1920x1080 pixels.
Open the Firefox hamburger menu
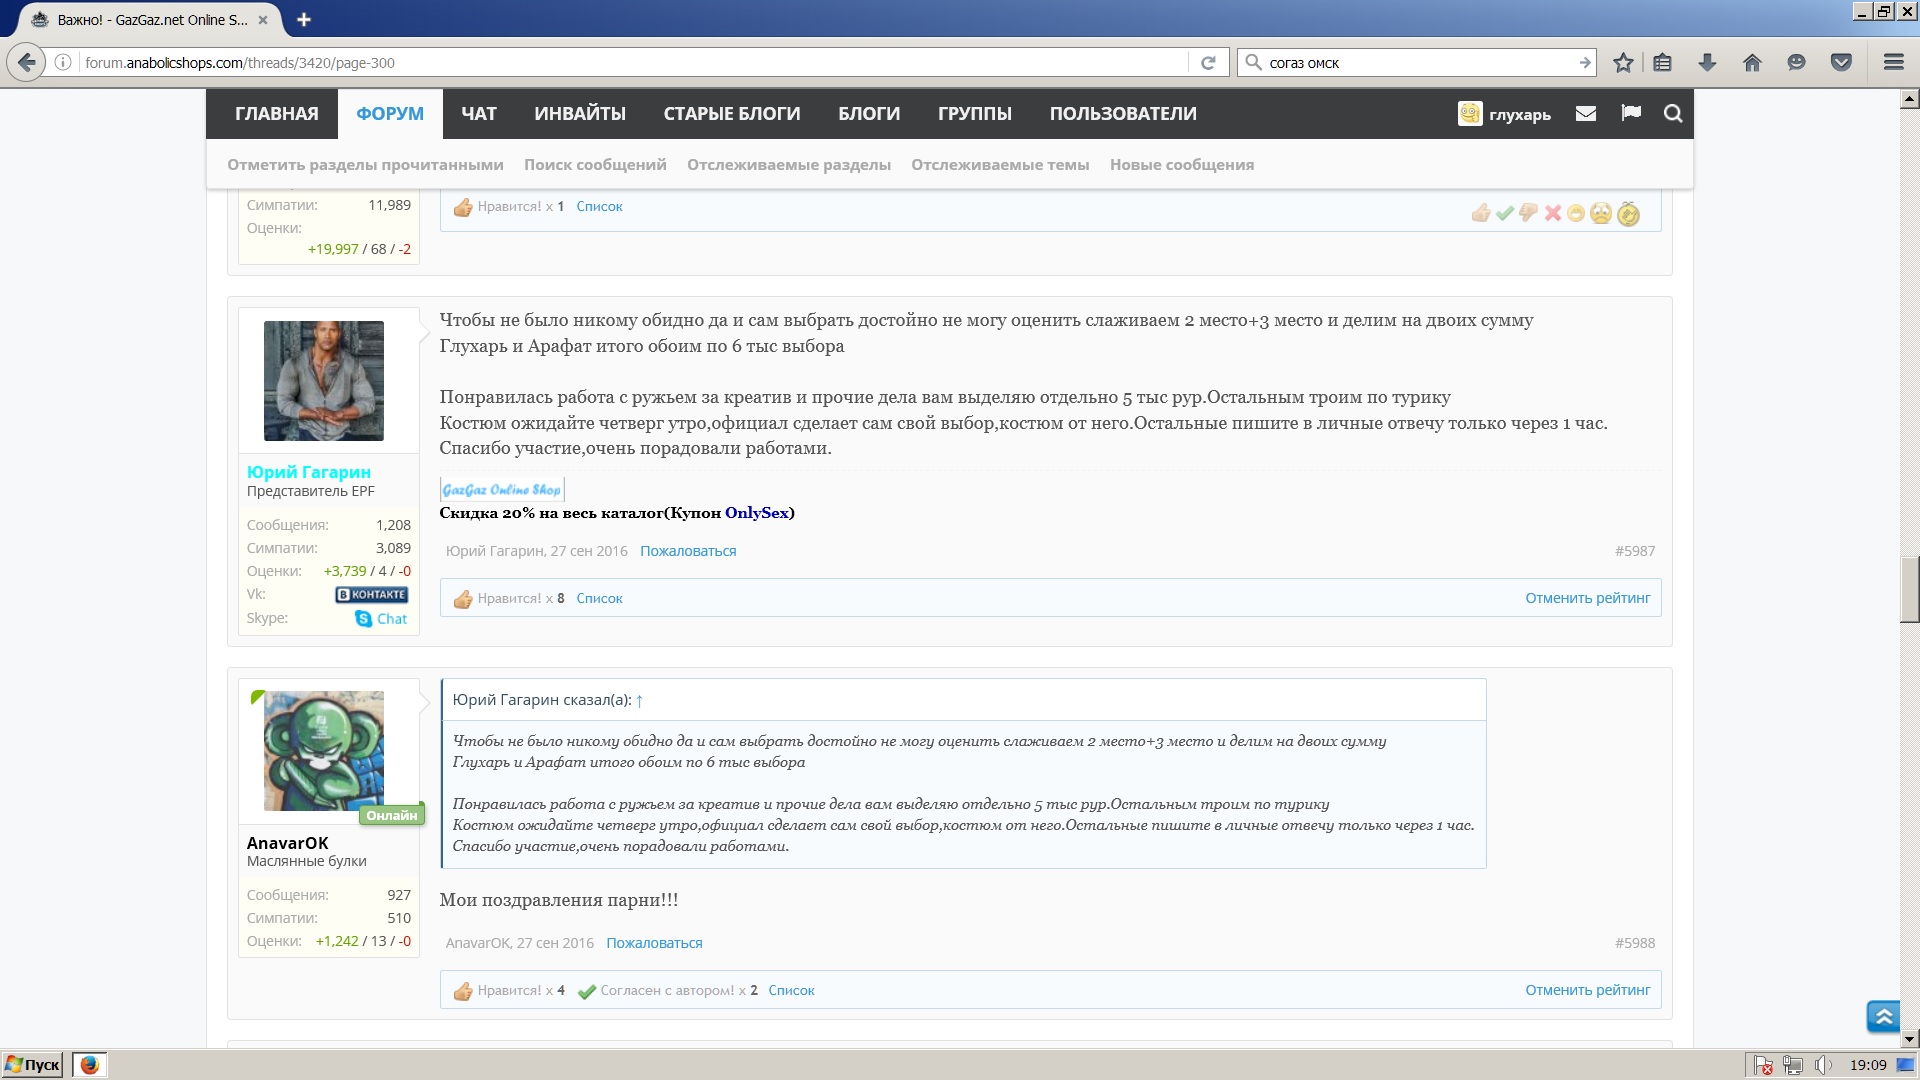(x=1893, y=62)
